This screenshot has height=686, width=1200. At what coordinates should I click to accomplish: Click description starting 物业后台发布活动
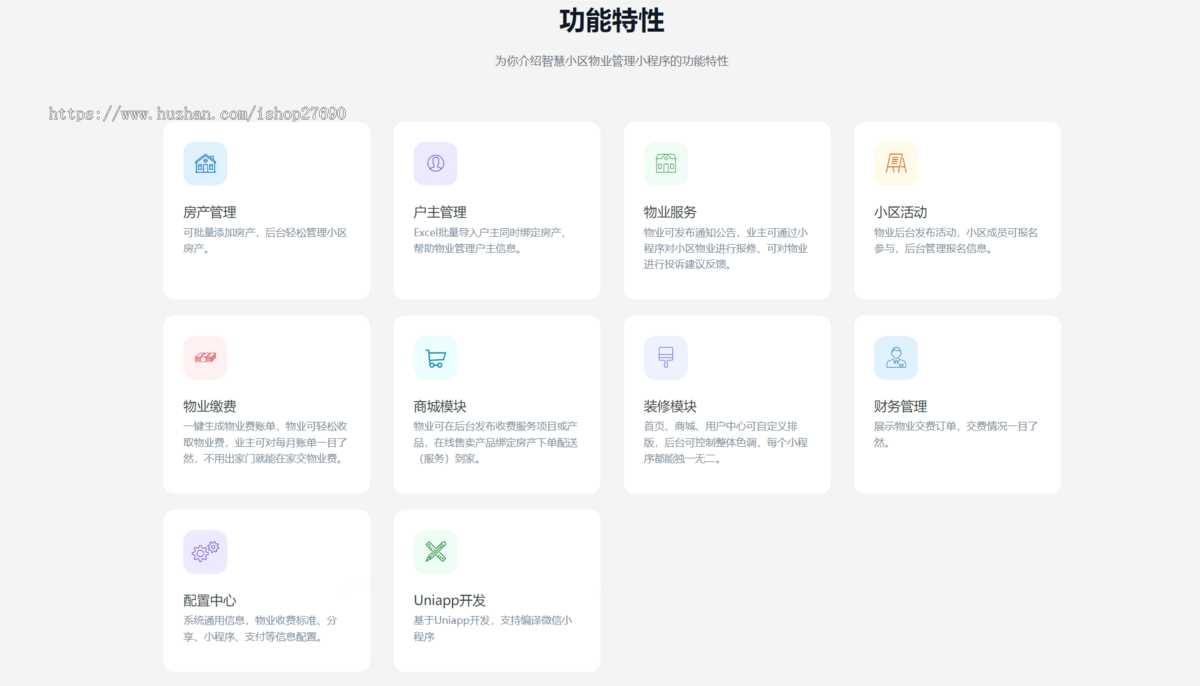coord(956,240)
